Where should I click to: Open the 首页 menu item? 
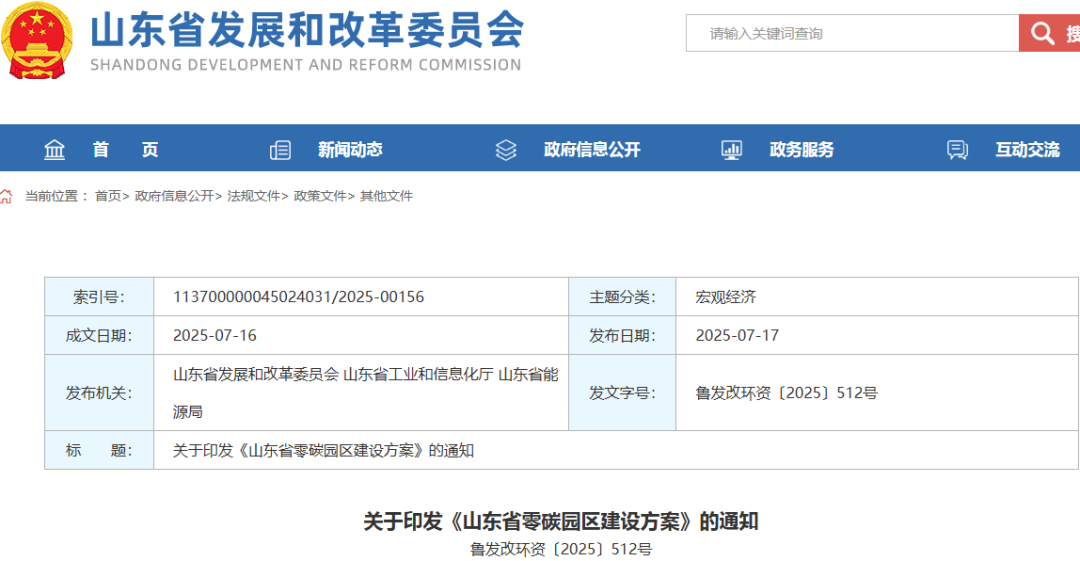point(125,150)
